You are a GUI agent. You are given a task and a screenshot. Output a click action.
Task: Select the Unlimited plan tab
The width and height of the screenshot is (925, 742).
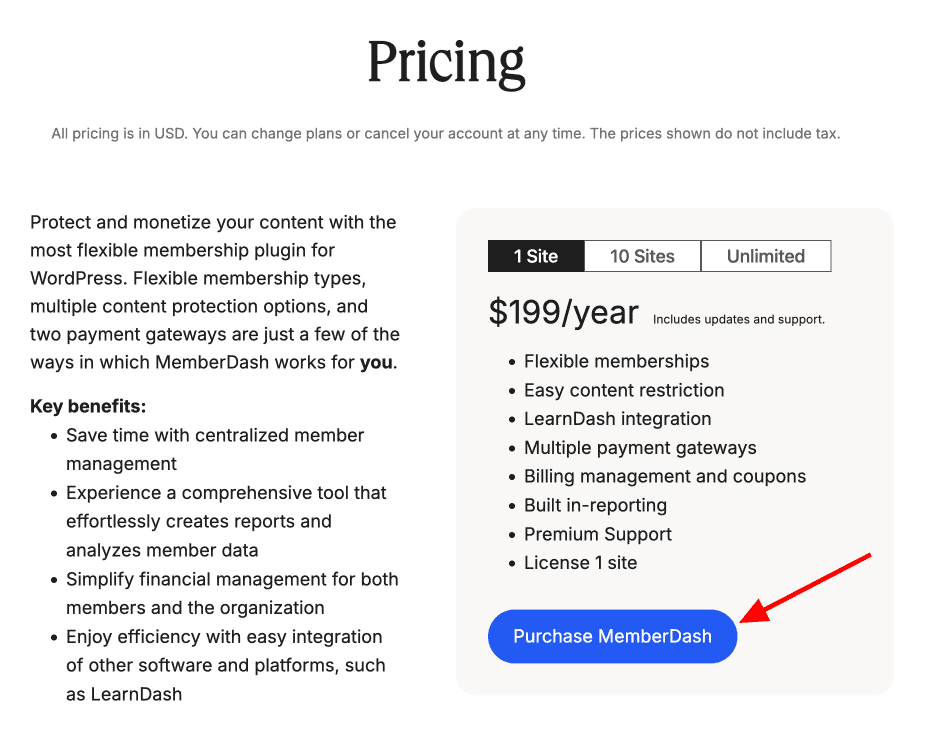(x=766, y=256)
